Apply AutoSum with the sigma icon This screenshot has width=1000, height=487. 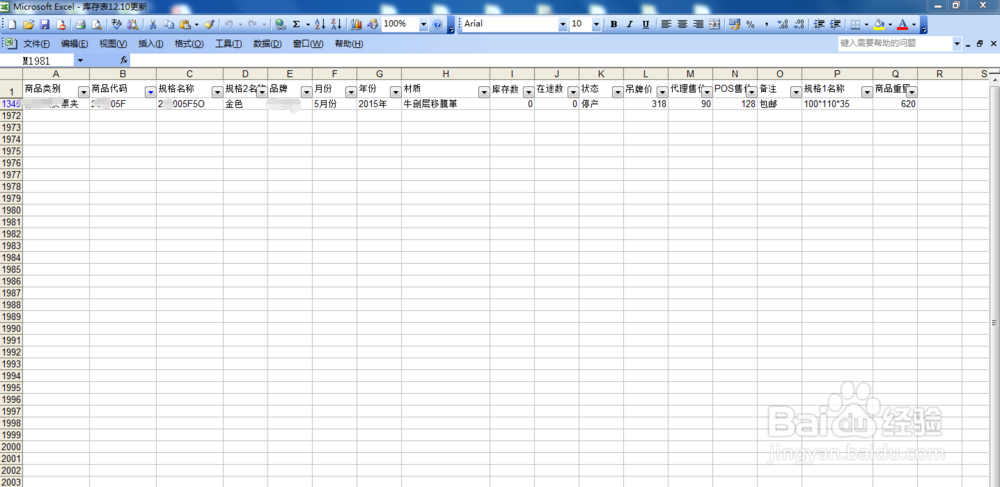tap(296, 24)
